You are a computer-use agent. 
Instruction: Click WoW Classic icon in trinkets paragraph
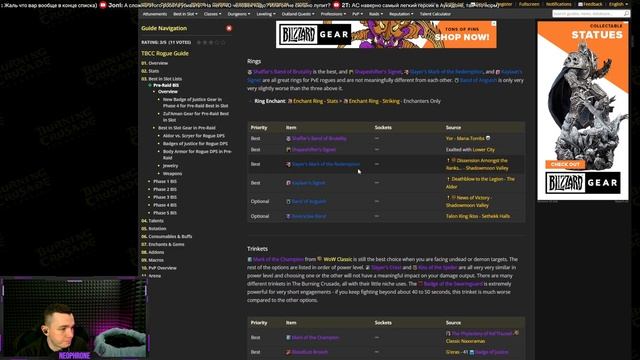point(320,259)
